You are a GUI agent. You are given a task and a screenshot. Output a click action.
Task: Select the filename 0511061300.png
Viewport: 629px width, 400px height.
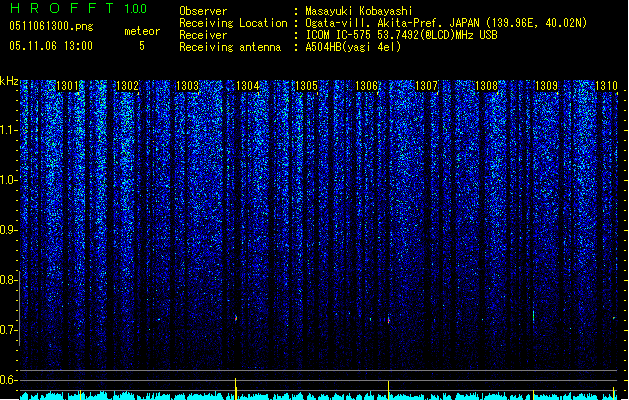[x=51, y=26]
